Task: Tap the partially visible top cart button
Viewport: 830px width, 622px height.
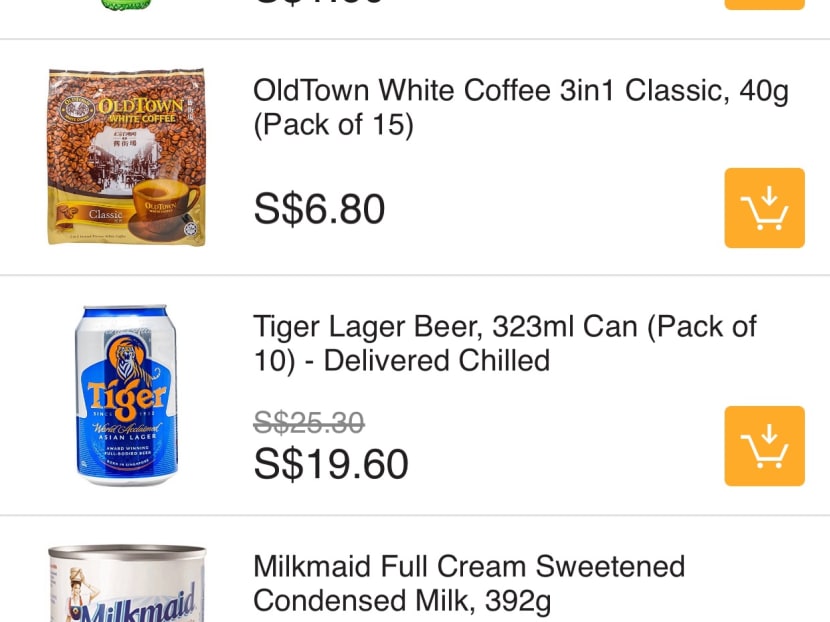Action: [764, 4]
